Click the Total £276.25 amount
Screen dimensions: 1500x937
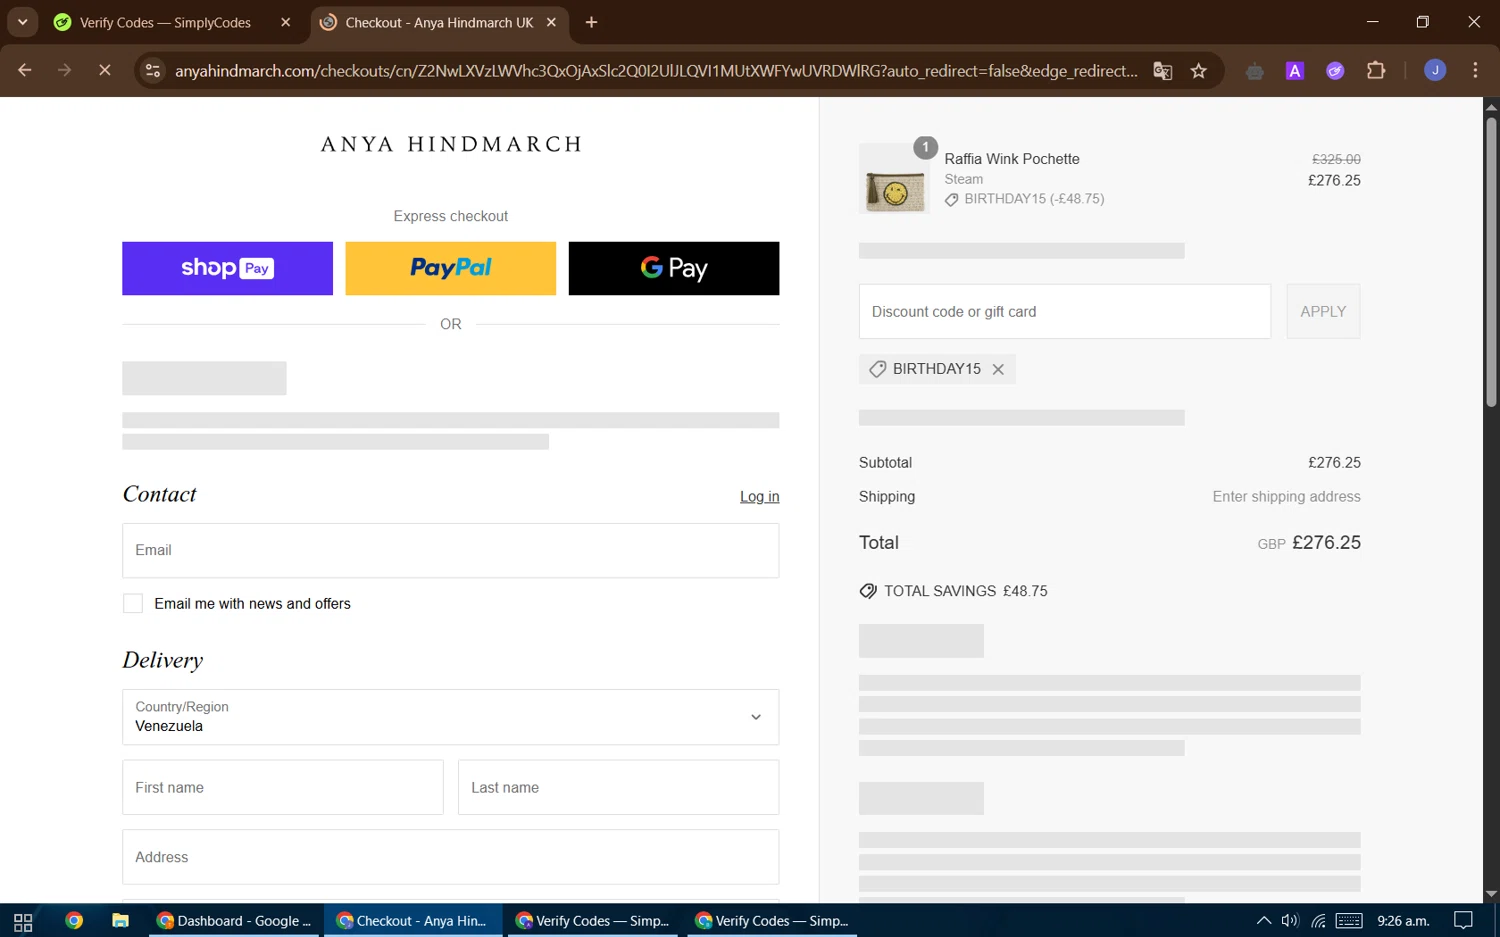[x=1326, y=543]
